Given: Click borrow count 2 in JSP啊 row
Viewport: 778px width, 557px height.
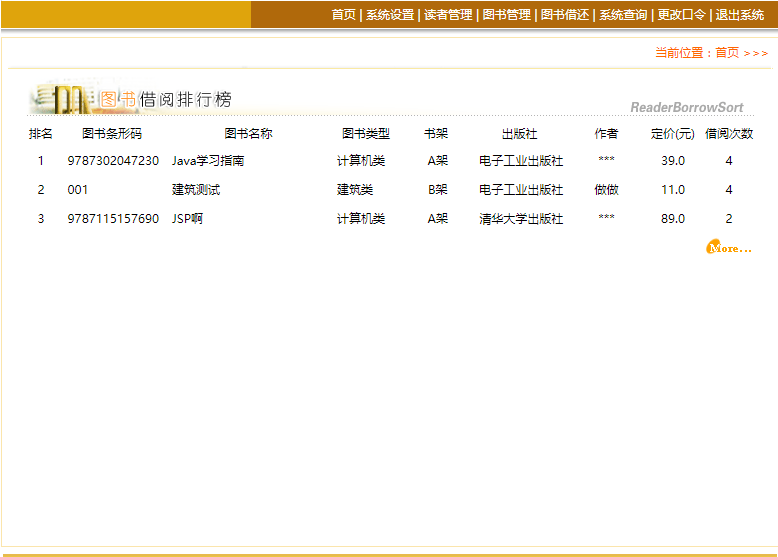Looking at the screenshot, I should pyautogui.click(x=728, y=219).
